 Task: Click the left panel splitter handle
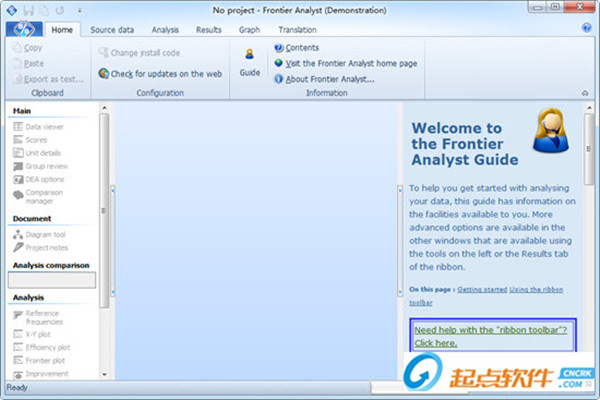[x=112, y=240]
